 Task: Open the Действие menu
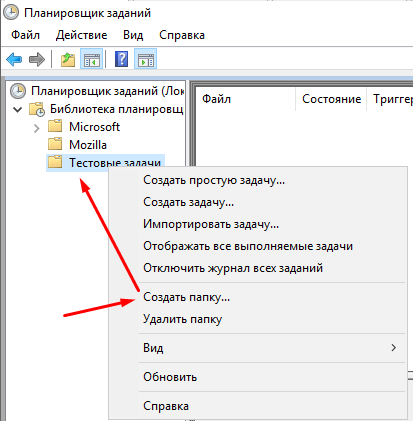coord(81,35)
